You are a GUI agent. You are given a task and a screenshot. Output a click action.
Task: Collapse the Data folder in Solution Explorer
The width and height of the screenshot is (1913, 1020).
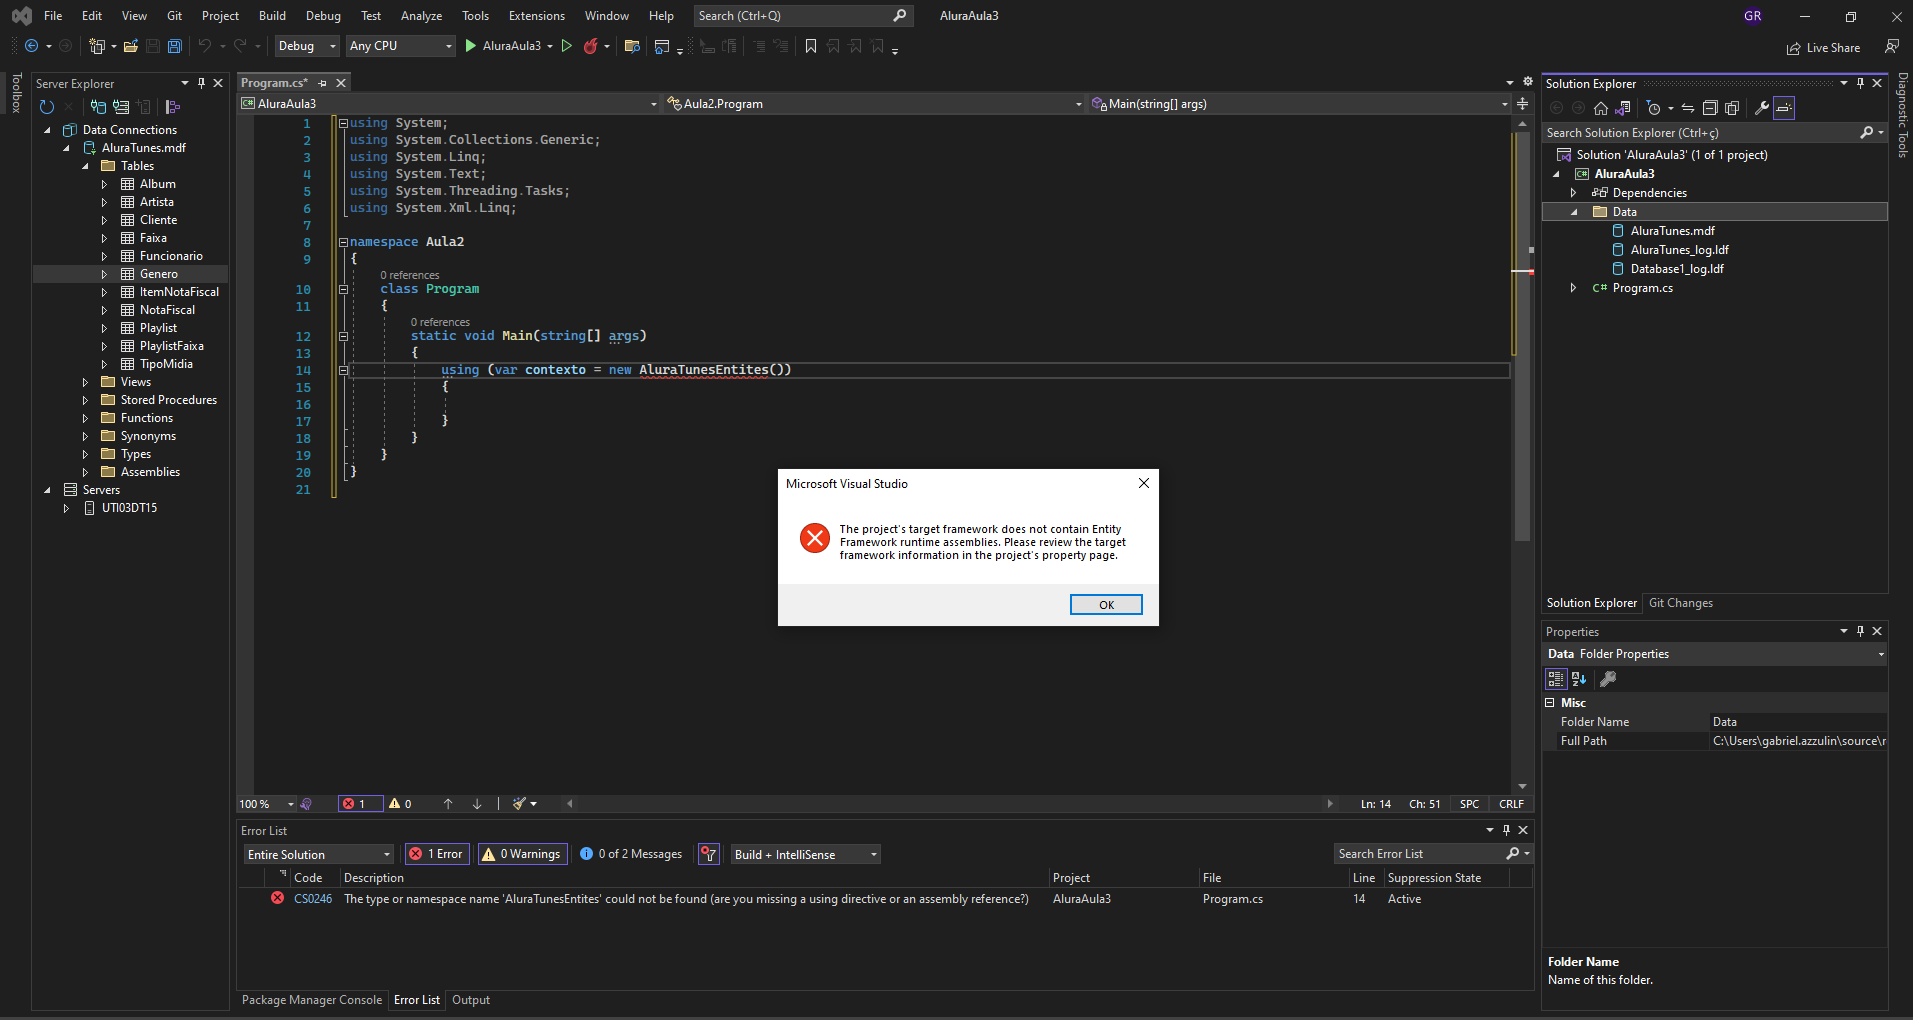[1574, 212]
